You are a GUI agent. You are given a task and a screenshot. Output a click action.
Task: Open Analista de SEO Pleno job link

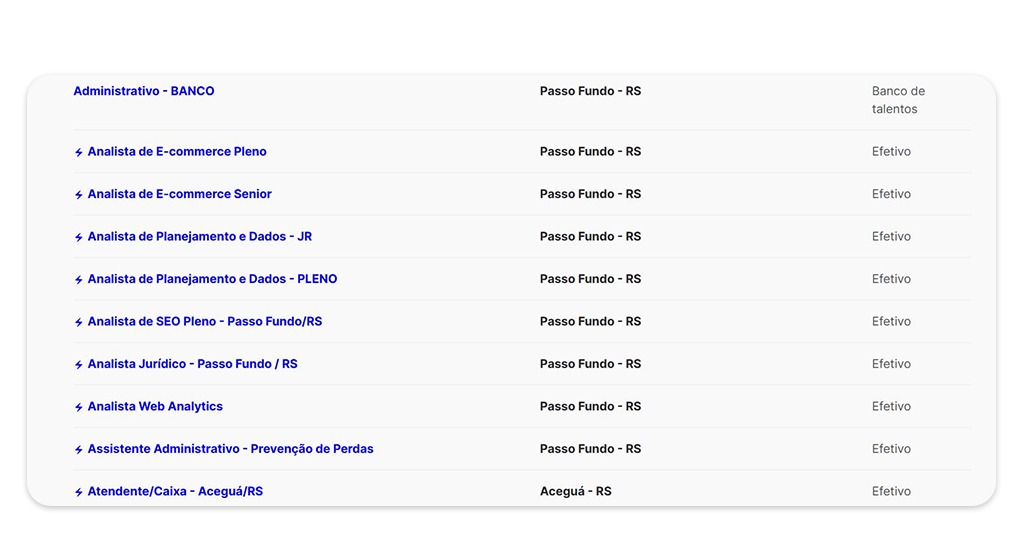[x=204, y=322]
